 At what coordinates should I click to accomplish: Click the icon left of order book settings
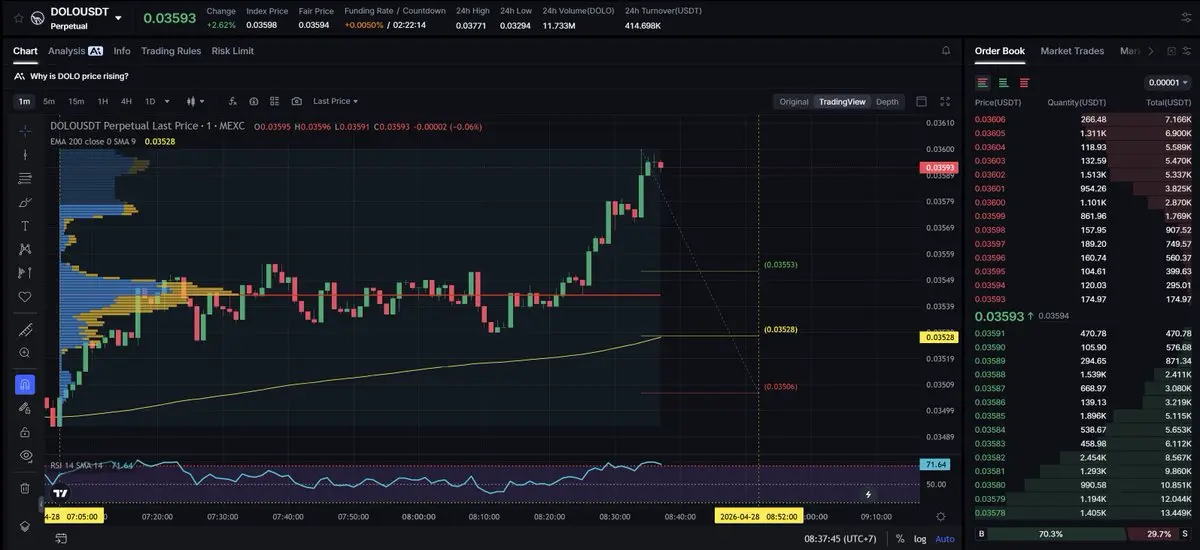(1170, 50)
